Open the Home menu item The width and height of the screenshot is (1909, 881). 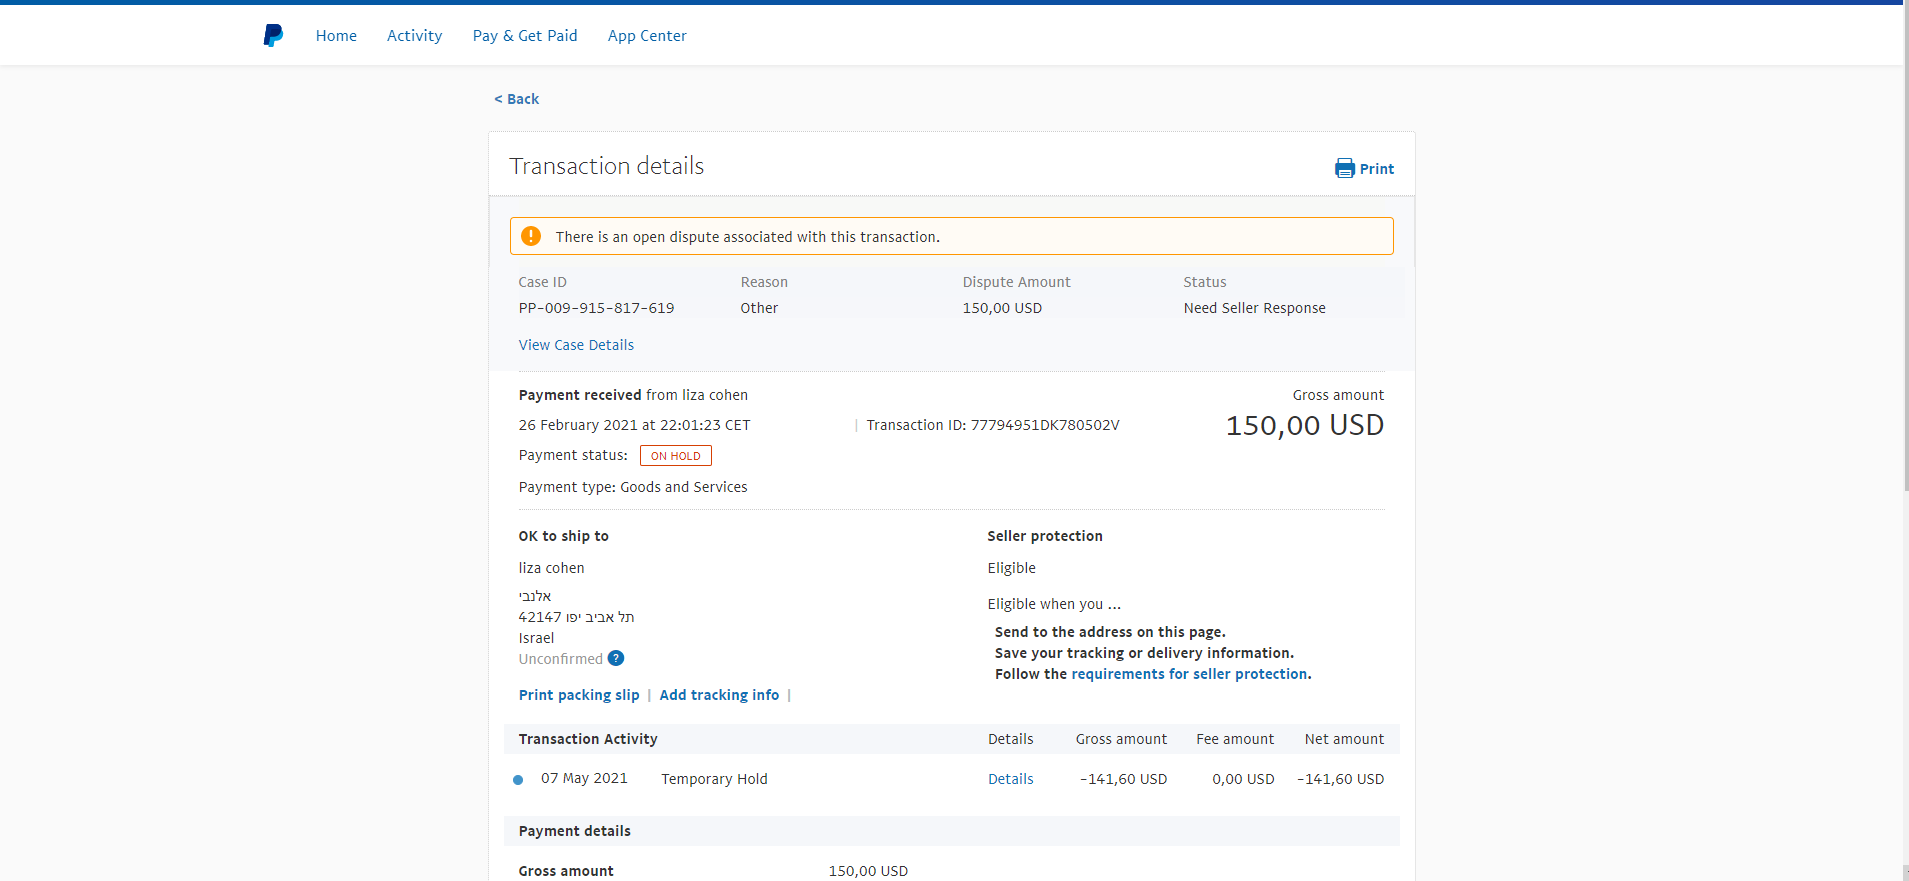pos(336,36)
